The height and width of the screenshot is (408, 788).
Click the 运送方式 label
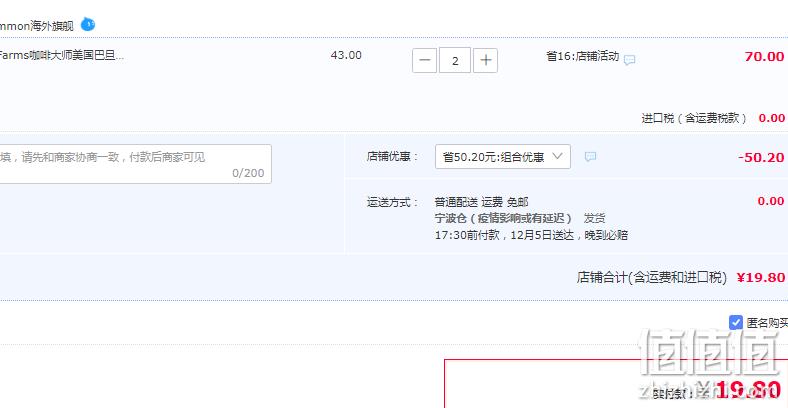(392, 202)
